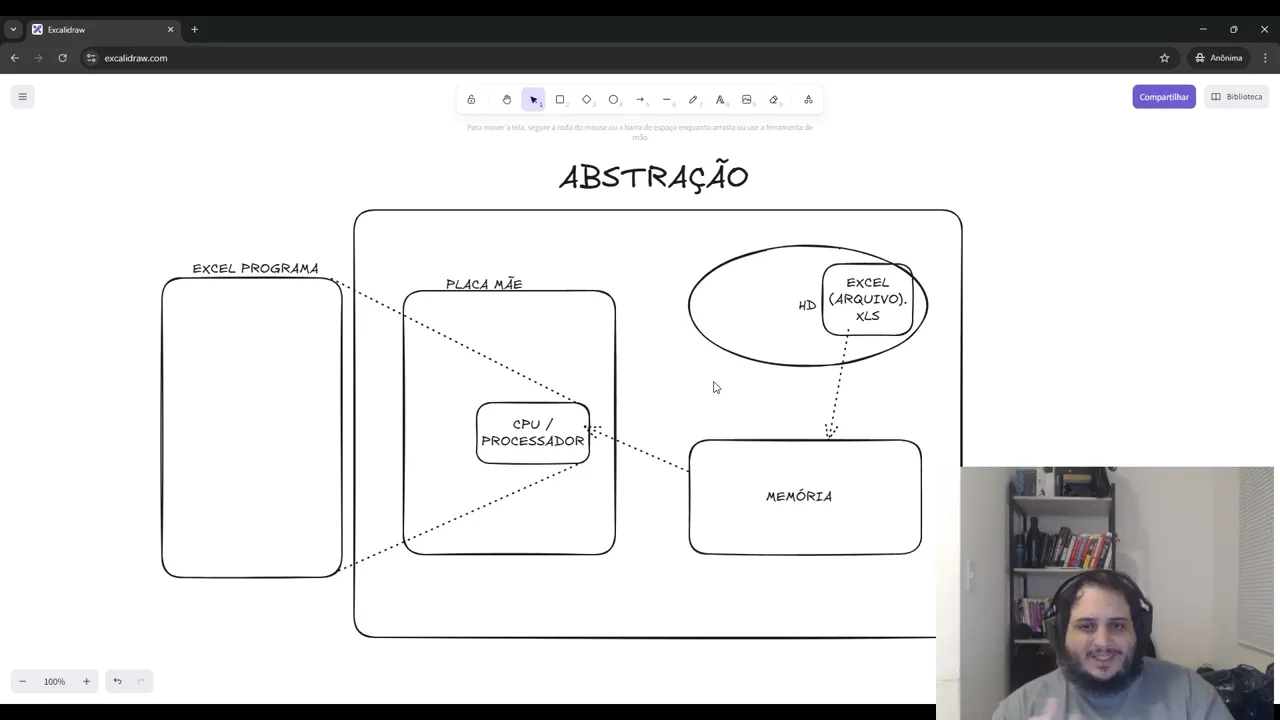Zoom out with the minus button

tap(22, 682)
